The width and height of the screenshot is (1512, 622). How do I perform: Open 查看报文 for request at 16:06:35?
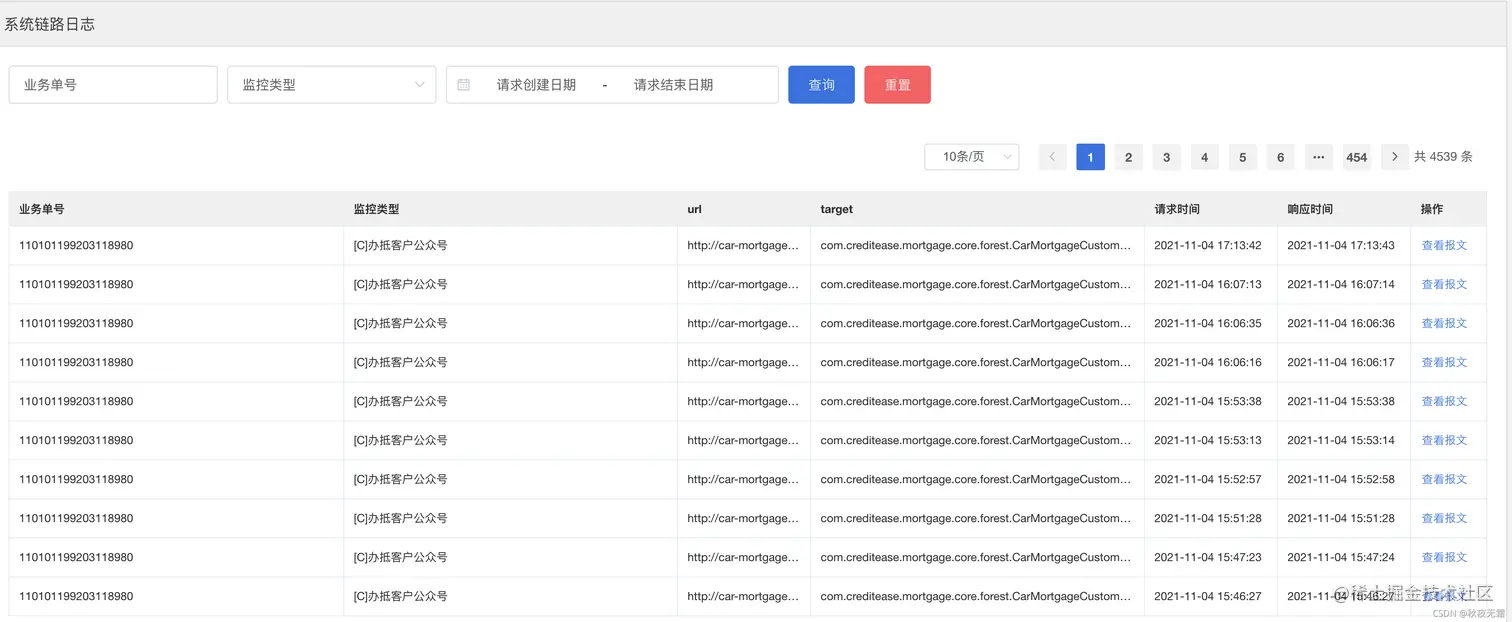point(1444,323)
